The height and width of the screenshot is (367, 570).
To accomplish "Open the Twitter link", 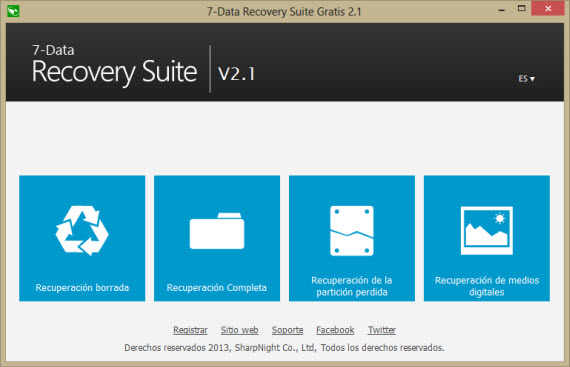I will [x=382, y=330].
